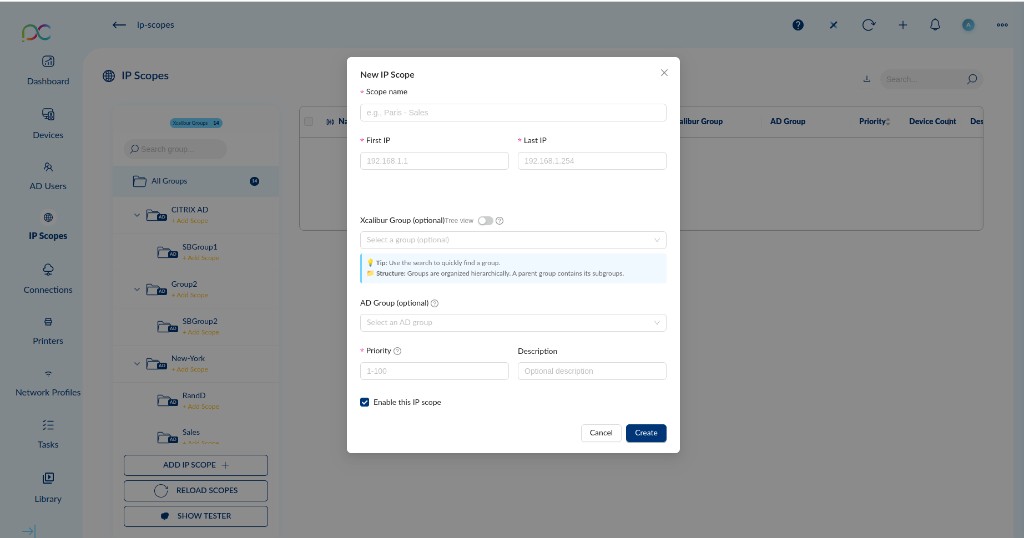Screen dimensions: 1024x538
Task: Tick the select-all checkbox in table header
Action: point(309,121)
